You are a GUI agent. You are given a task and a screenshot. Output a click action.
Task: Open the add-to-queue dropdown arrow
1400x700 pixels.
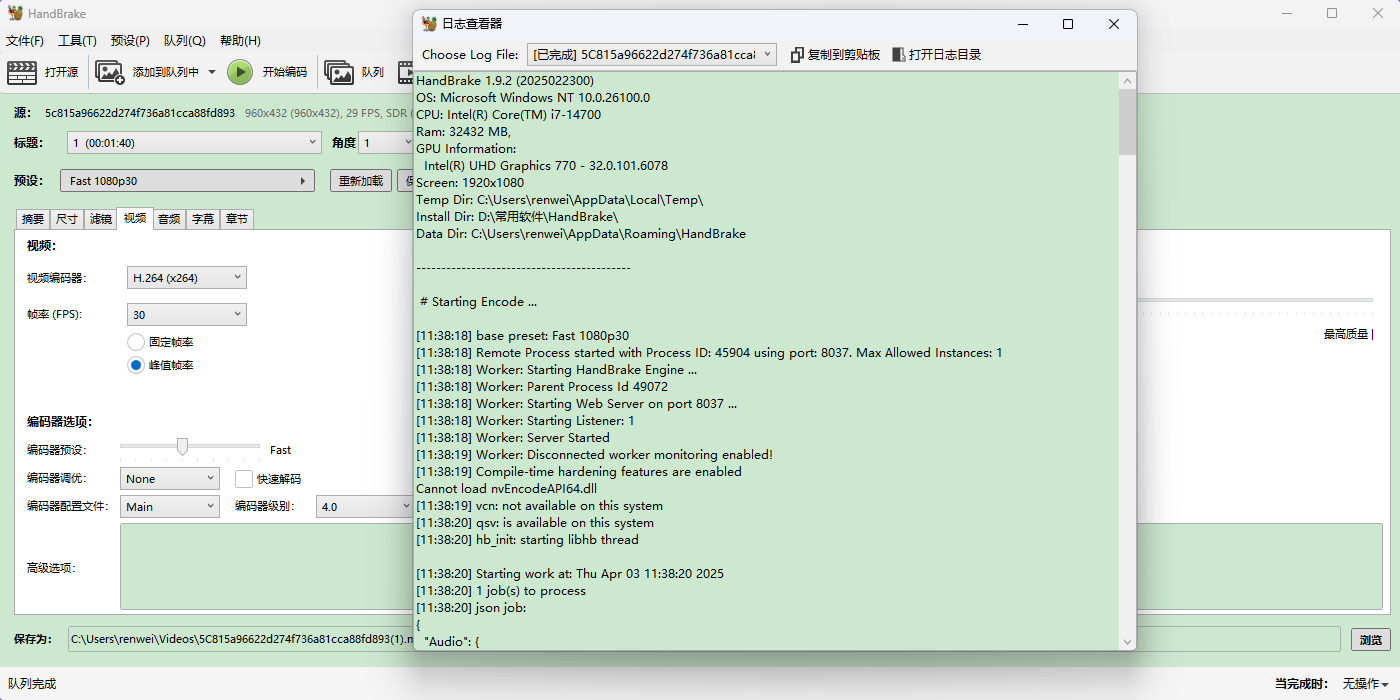(212, 72)
